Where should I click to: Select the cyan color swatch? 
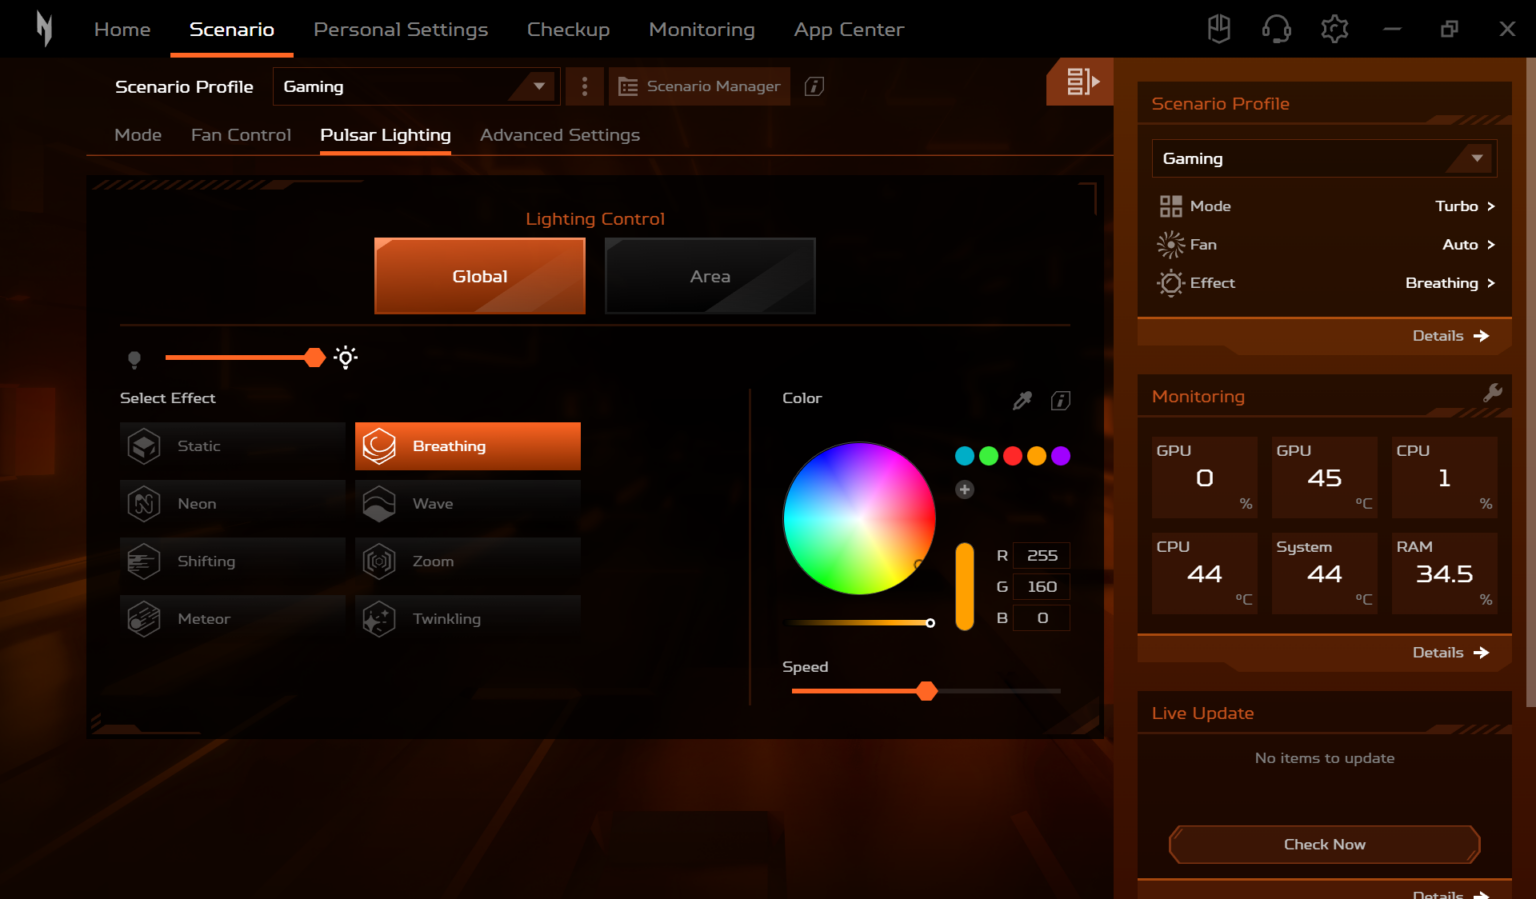coord(964,456)
